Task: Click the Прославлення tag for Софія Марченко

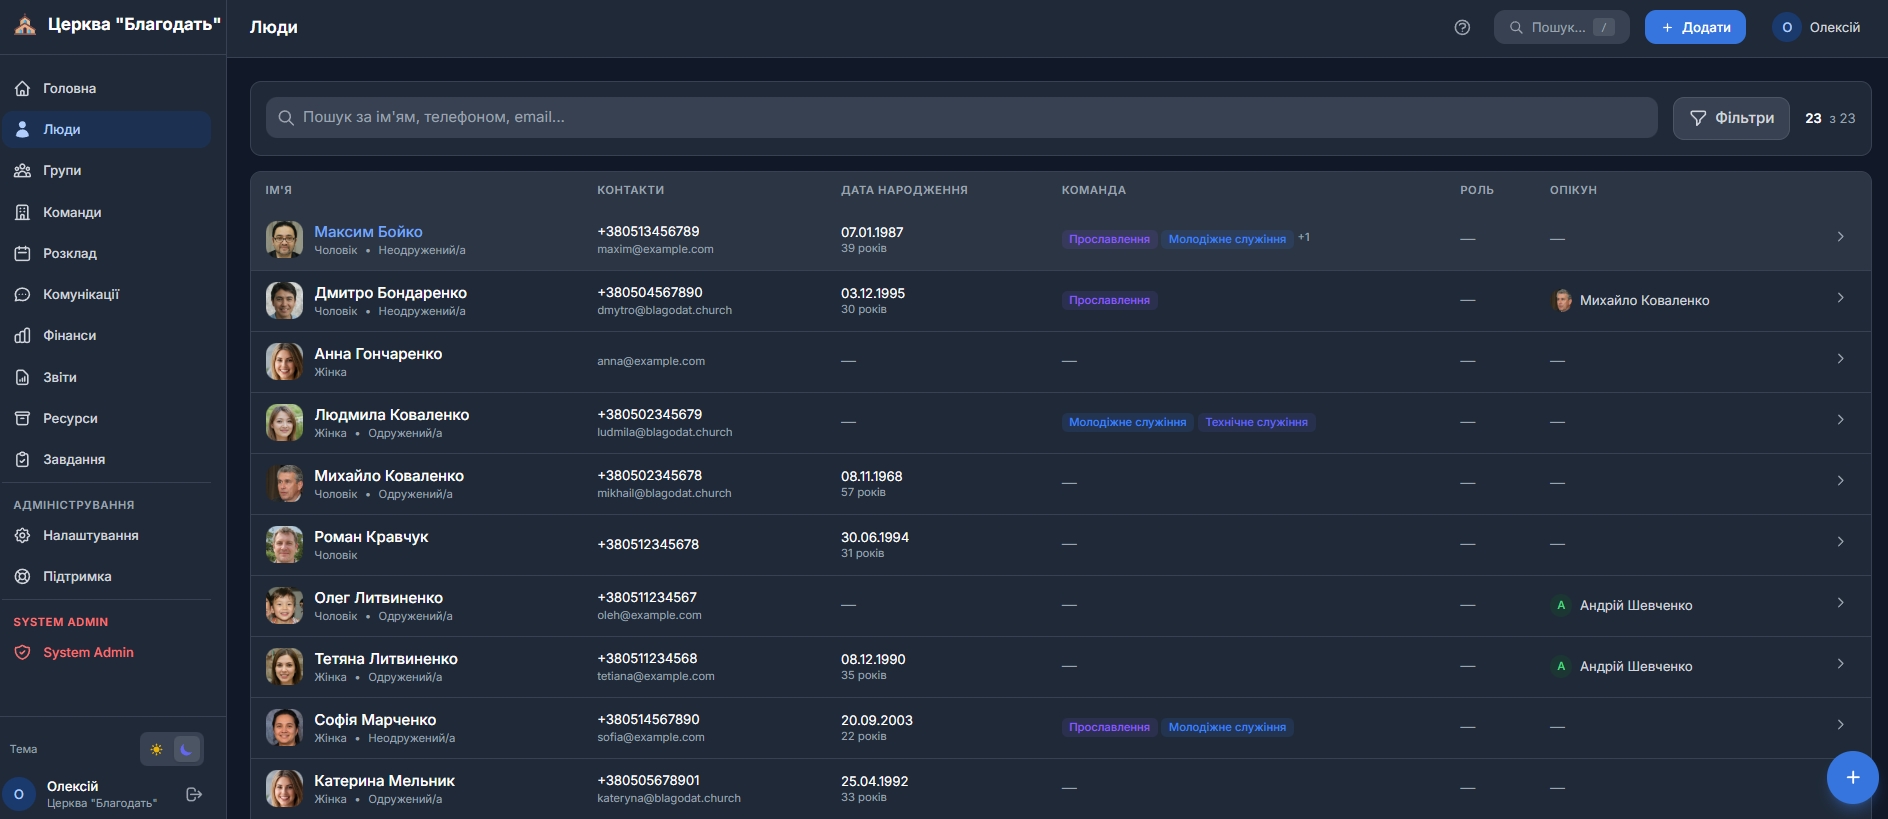Action: point(1109,727)
